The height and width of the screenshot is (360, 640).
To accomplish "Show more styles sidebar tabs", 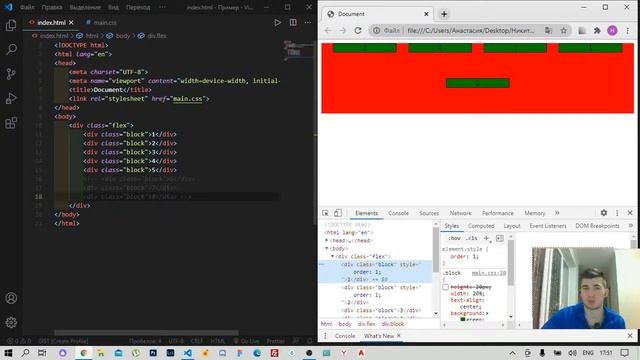I will (630, 226).
